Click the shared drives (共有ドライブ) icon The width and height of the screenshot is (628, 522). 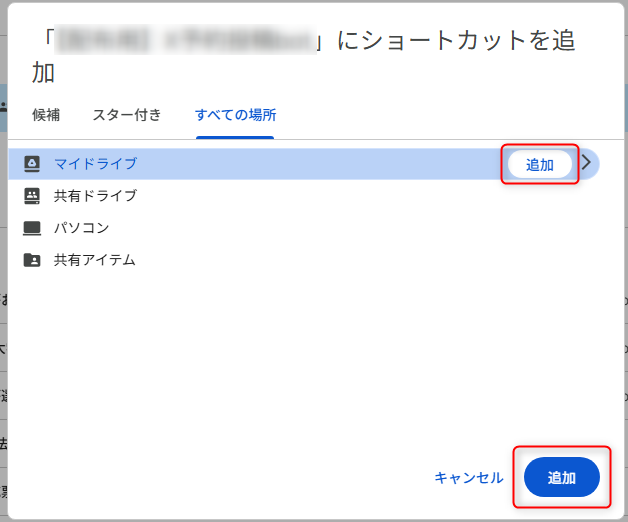32,196
